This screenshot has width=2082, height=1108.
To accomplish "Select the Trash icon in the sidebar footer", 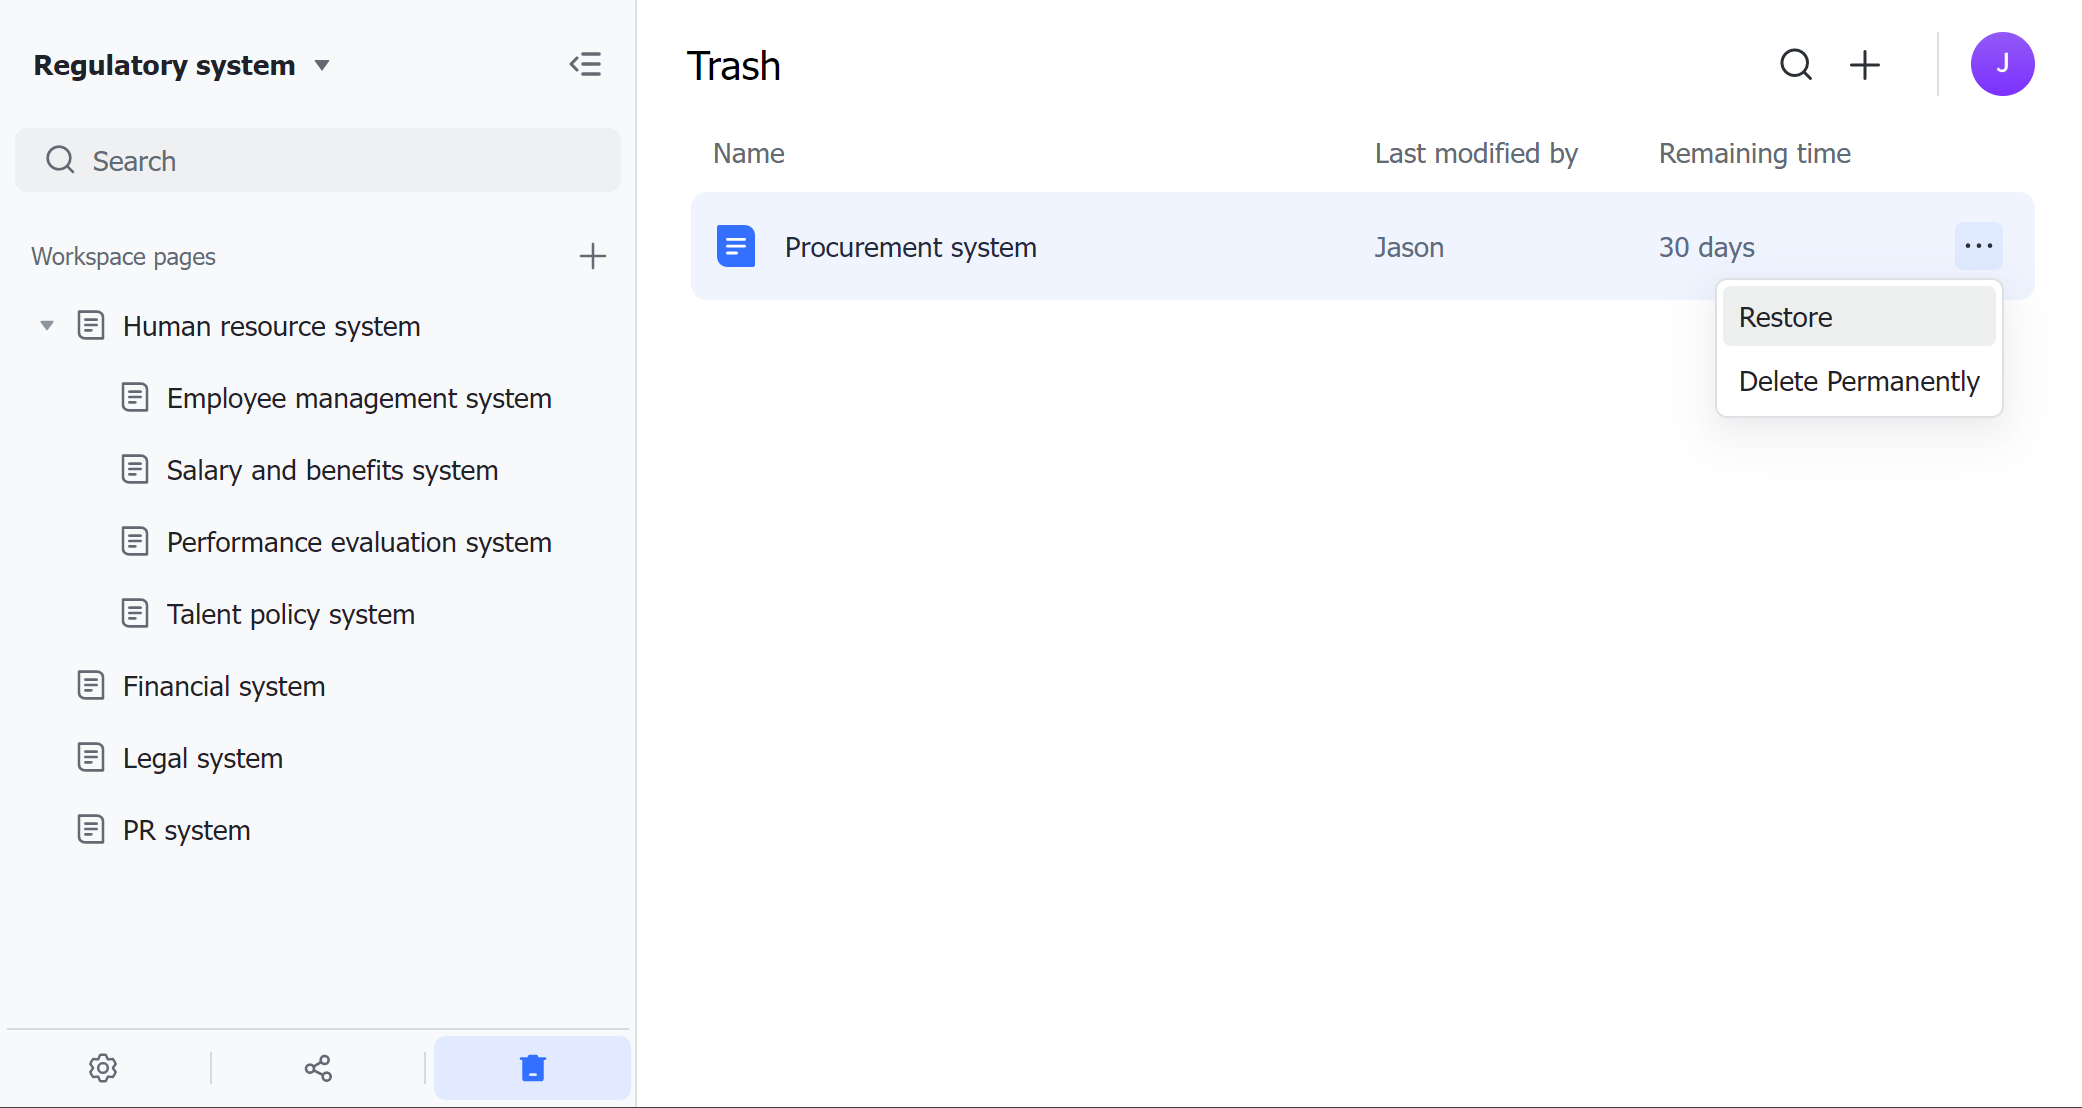I will coord(531,1067).
